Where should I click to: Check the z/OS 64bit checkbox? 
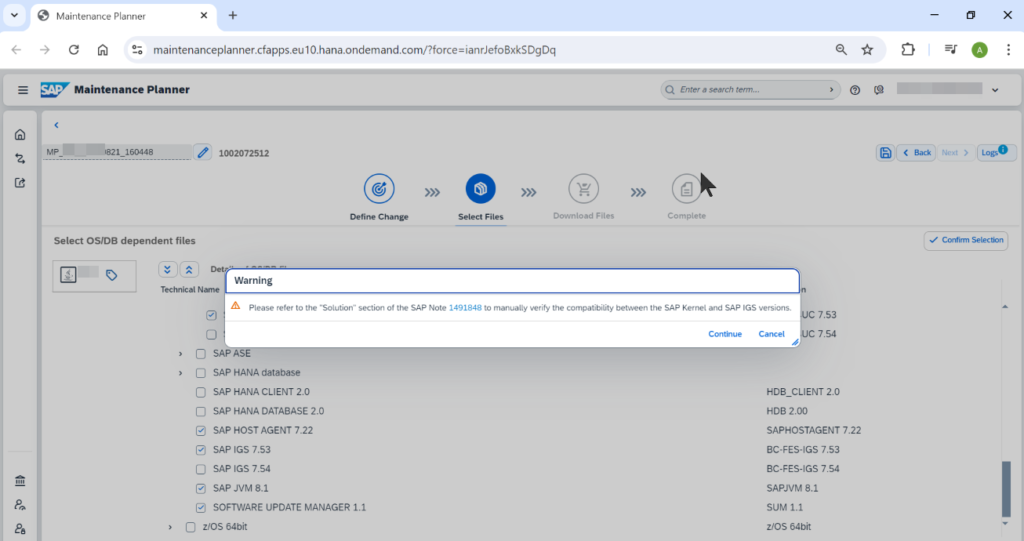coord(190,527)
